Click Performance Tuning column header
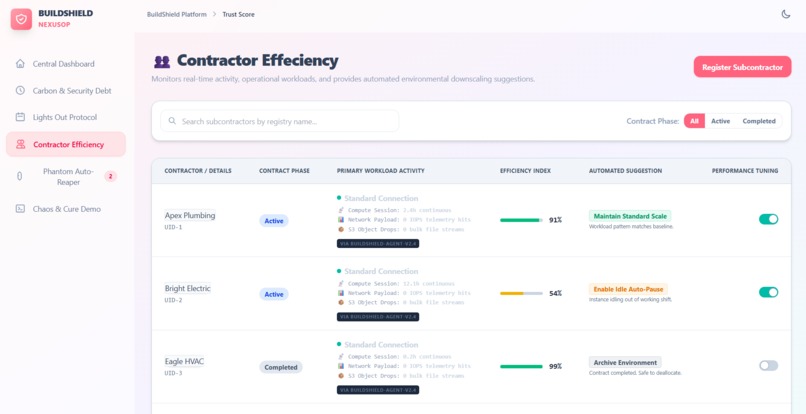The width and height of the screenshot is (806, 414). click(x=745, y=171)
